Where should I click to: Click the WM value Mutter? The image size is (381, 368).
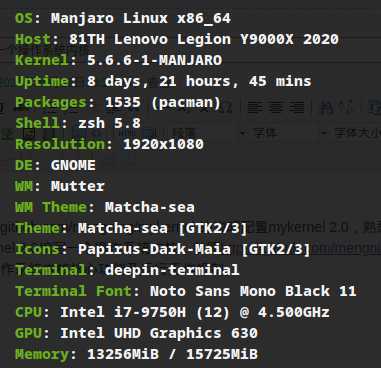[x=78, y=186]
